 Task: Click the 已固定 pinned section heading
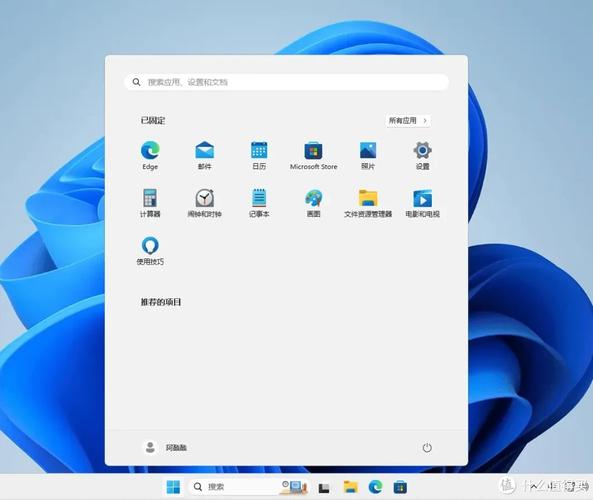pyautogui.click(x=153, y=121)
